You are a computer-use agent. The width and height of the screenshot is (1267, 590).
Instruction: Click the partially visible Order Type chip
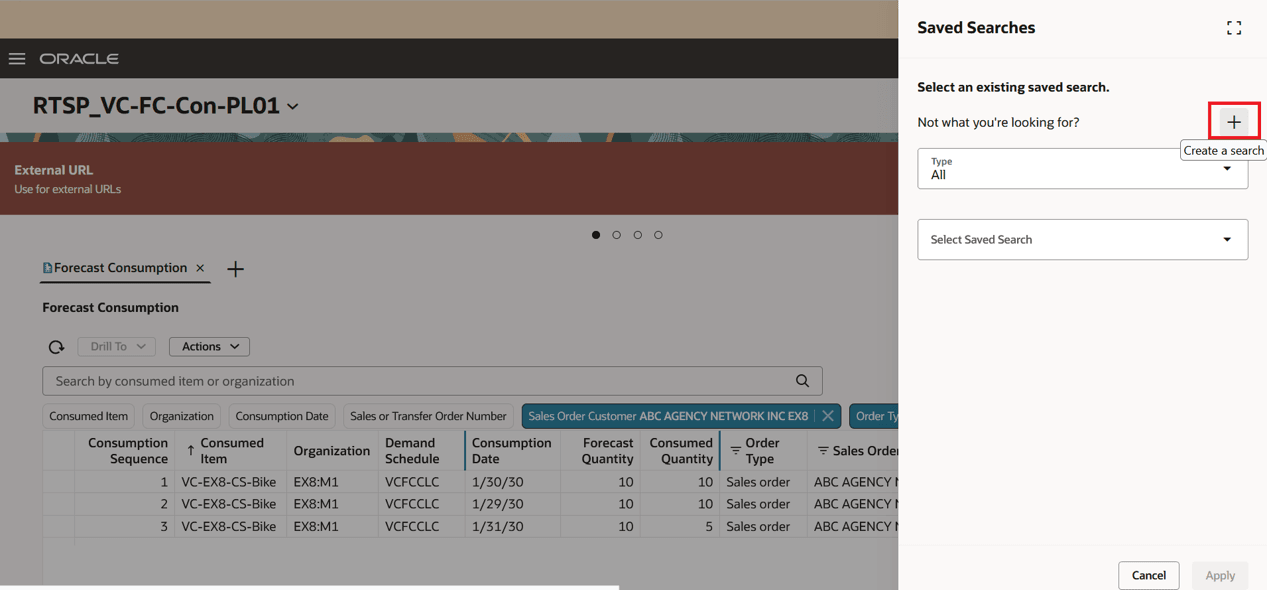[874, 416]
